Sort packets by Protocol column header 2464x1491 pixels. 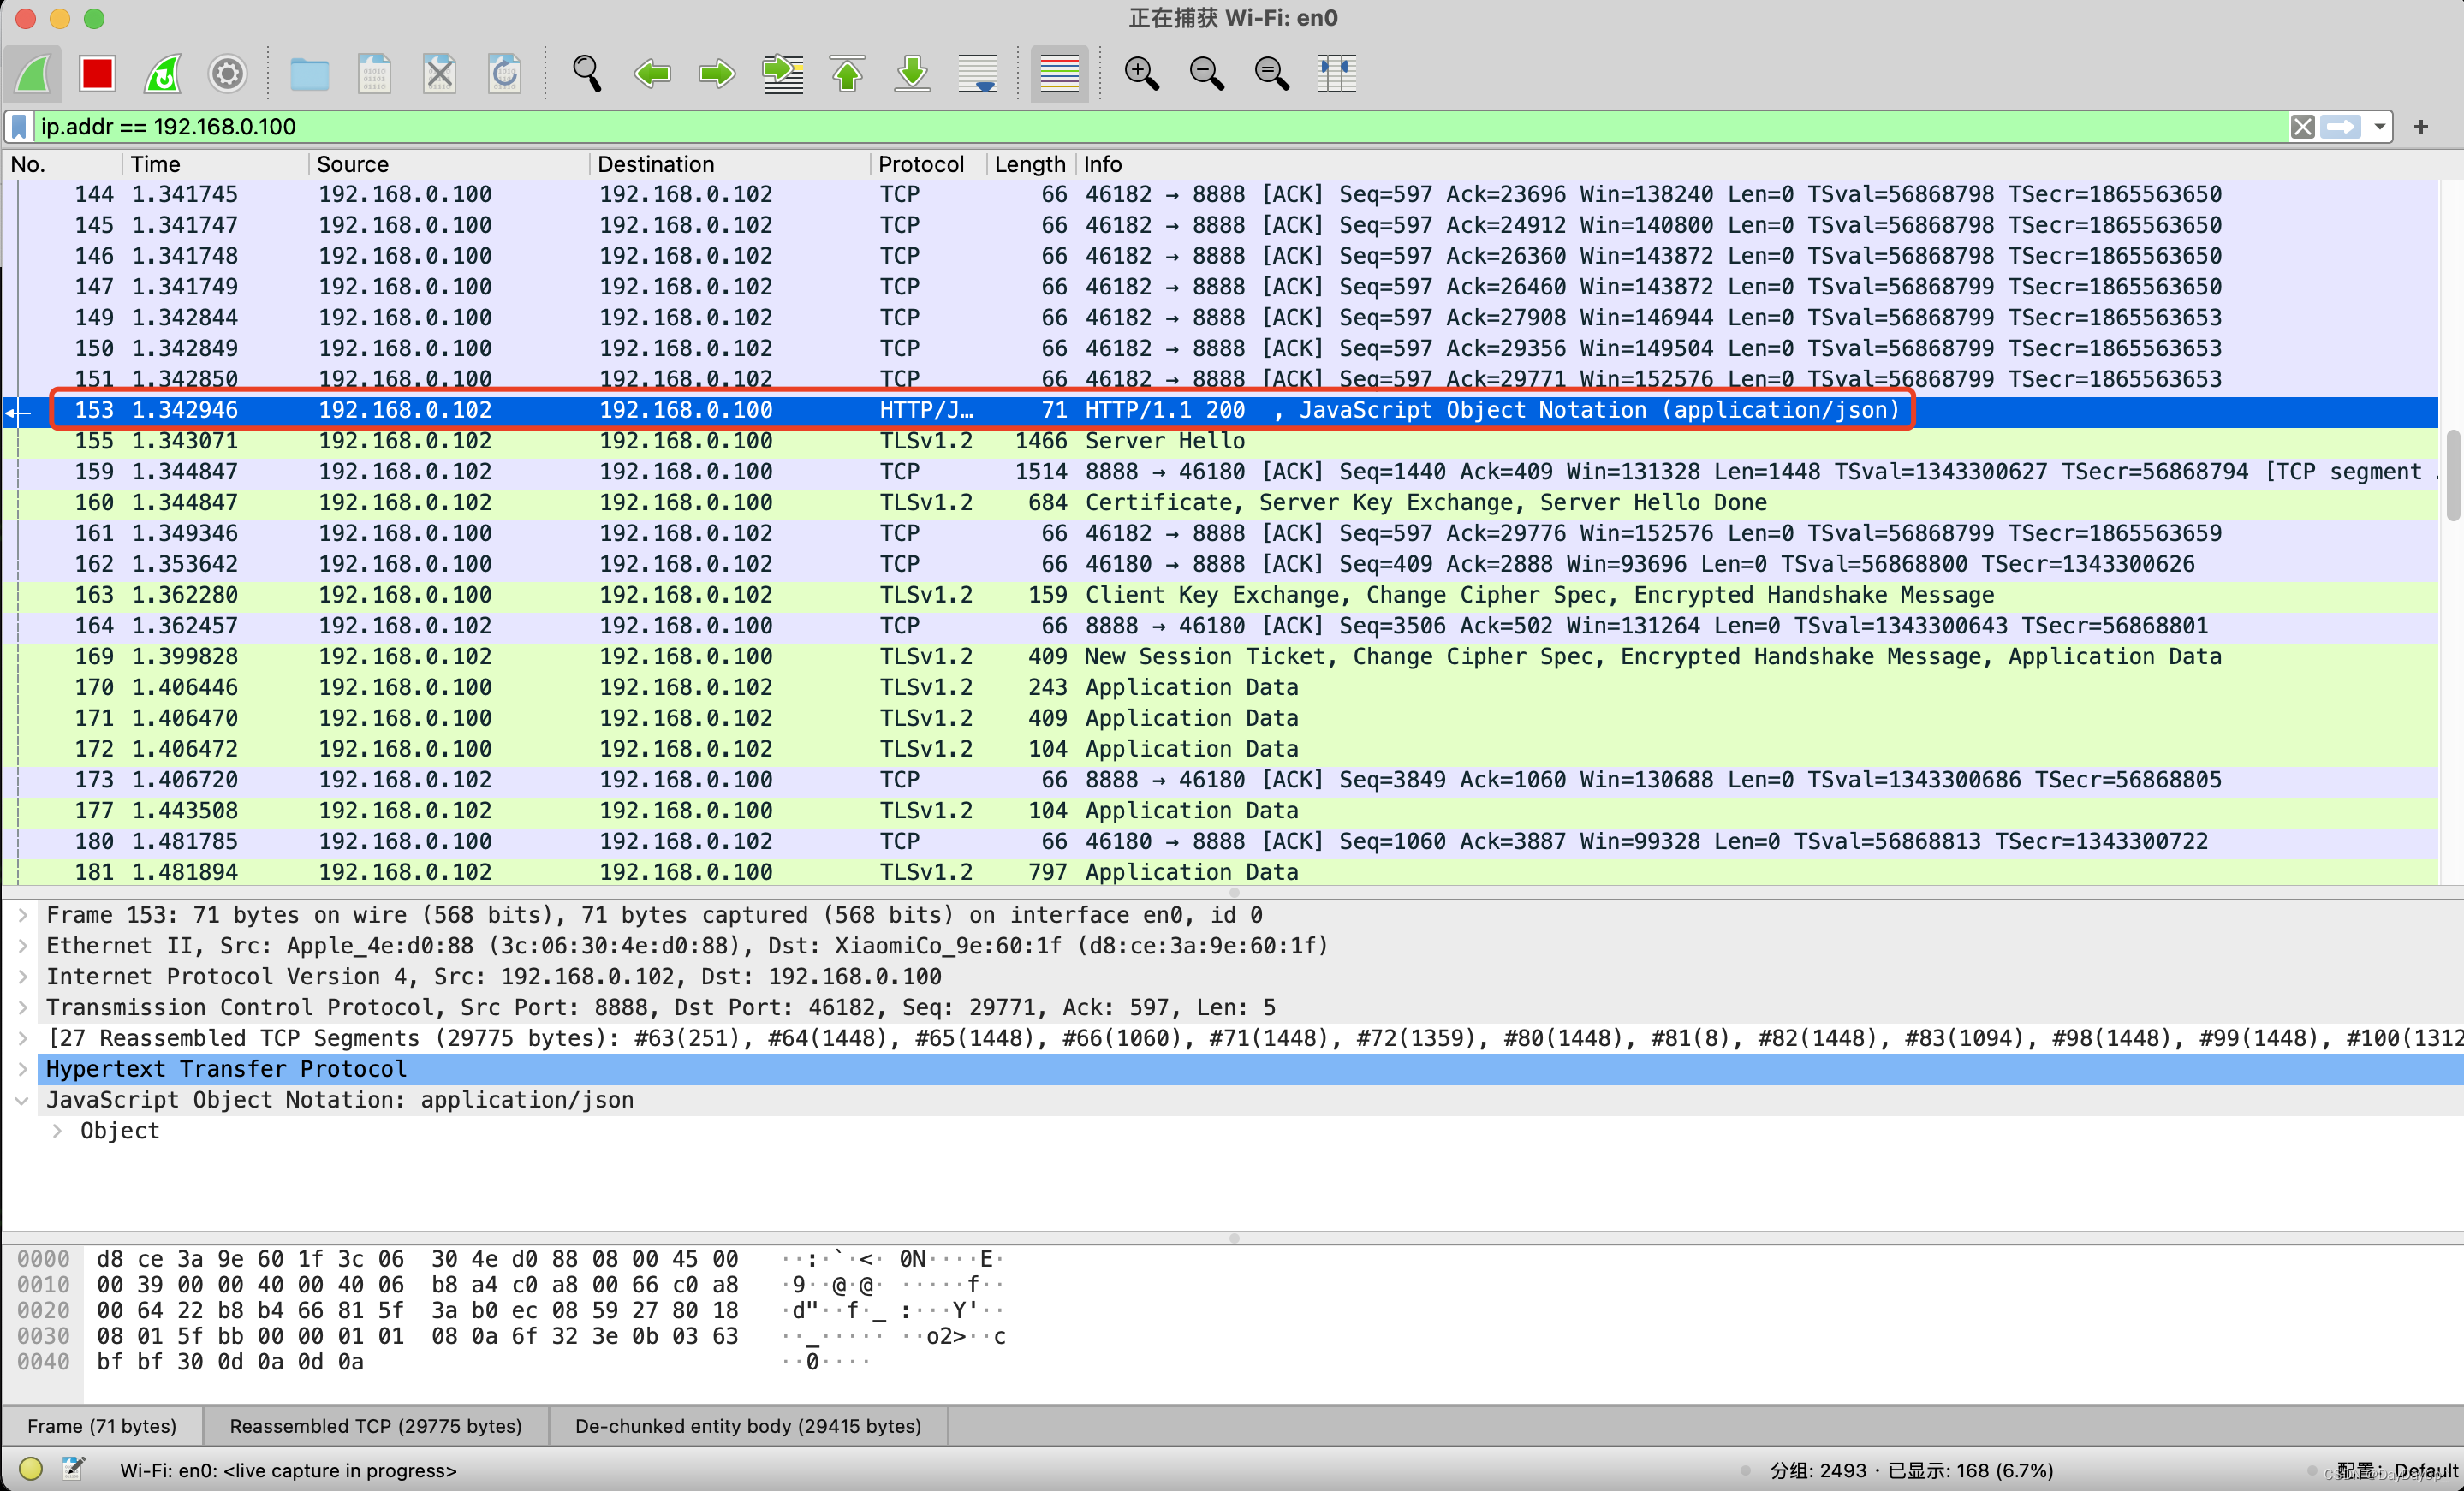[920, 164]
